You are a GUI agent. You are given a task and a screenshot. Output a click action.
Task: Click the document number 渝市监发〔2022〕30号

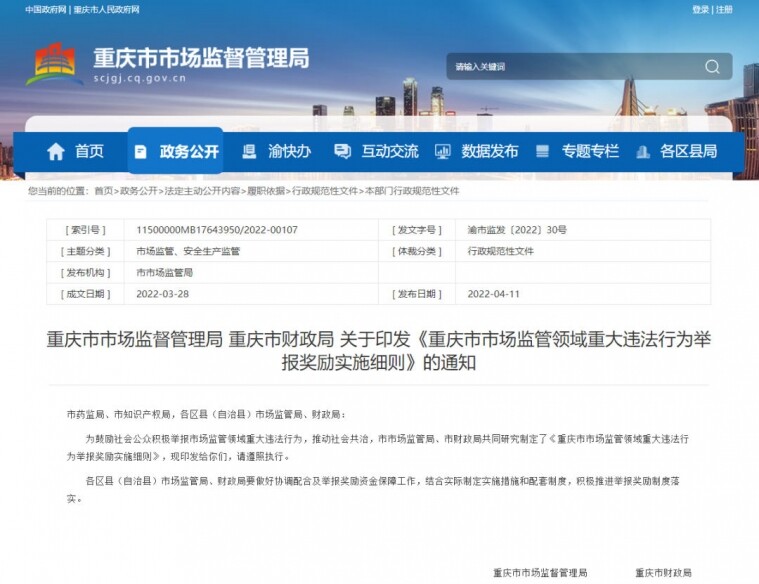(517, 230)
